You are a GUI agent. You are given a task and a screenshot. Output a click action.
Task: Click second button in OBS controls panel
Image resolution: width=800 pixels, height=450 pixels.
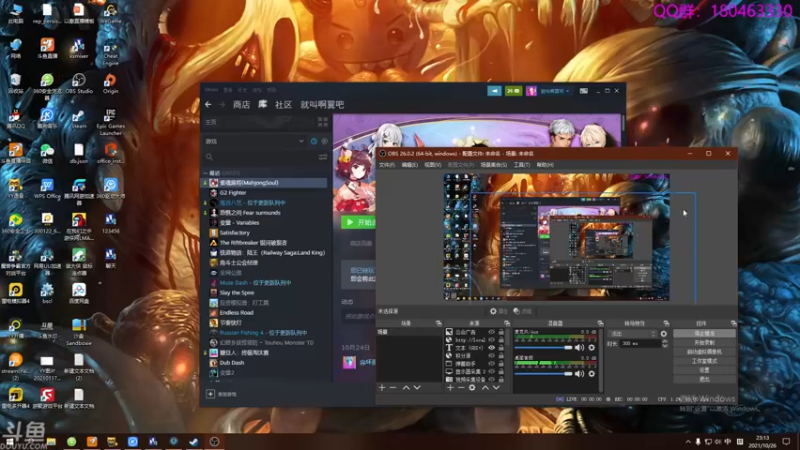(x=704, y=342)
